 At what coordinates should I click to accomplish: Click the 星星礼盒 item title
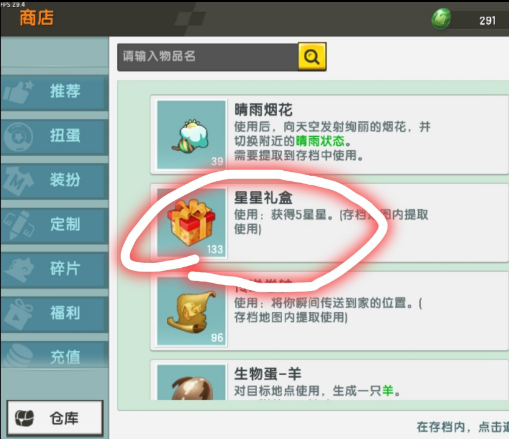263,198
